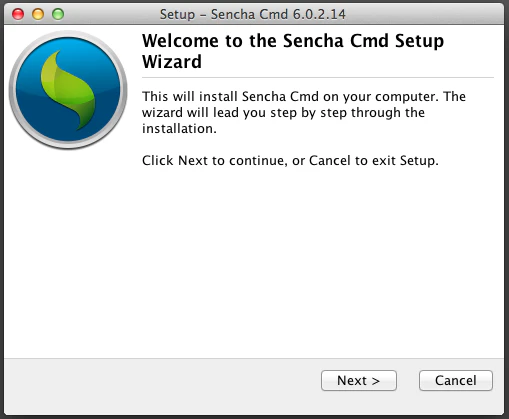The width and height of the screenshot is (509, 419).
Task: Click the empty white area below the instructions
Action: click(253, 260)
